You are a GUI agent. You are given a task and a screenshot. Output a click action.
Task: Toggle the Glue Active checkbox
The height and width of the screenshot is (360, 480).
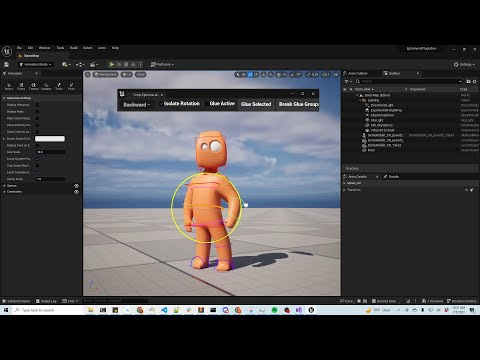pos(207,104)
